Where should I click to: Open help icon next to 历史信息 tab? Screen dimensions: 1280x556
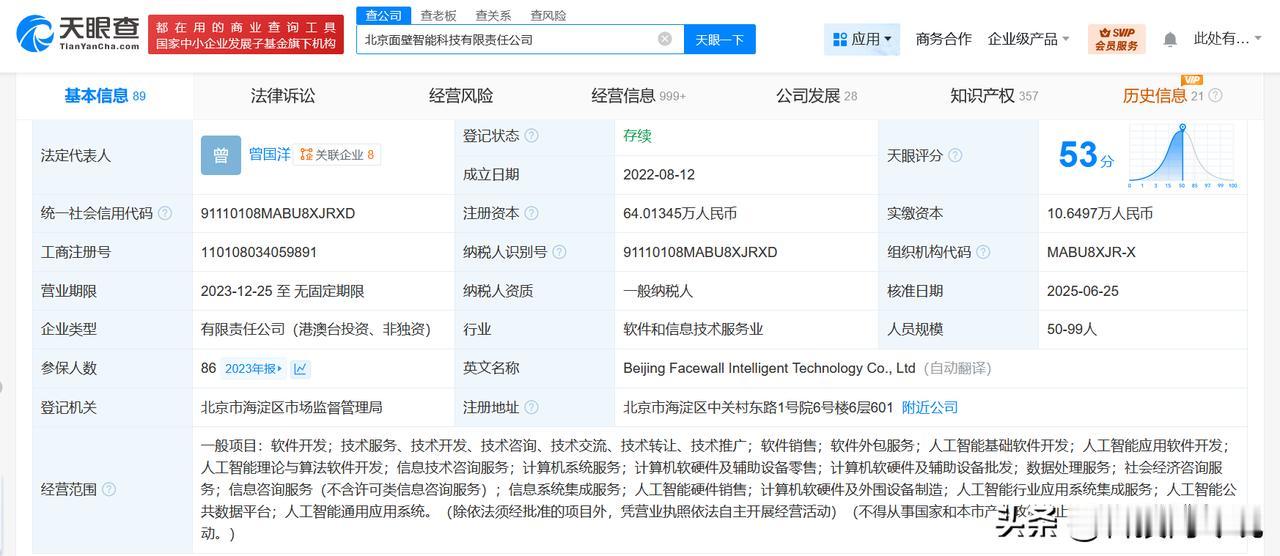pos(1215,96)
